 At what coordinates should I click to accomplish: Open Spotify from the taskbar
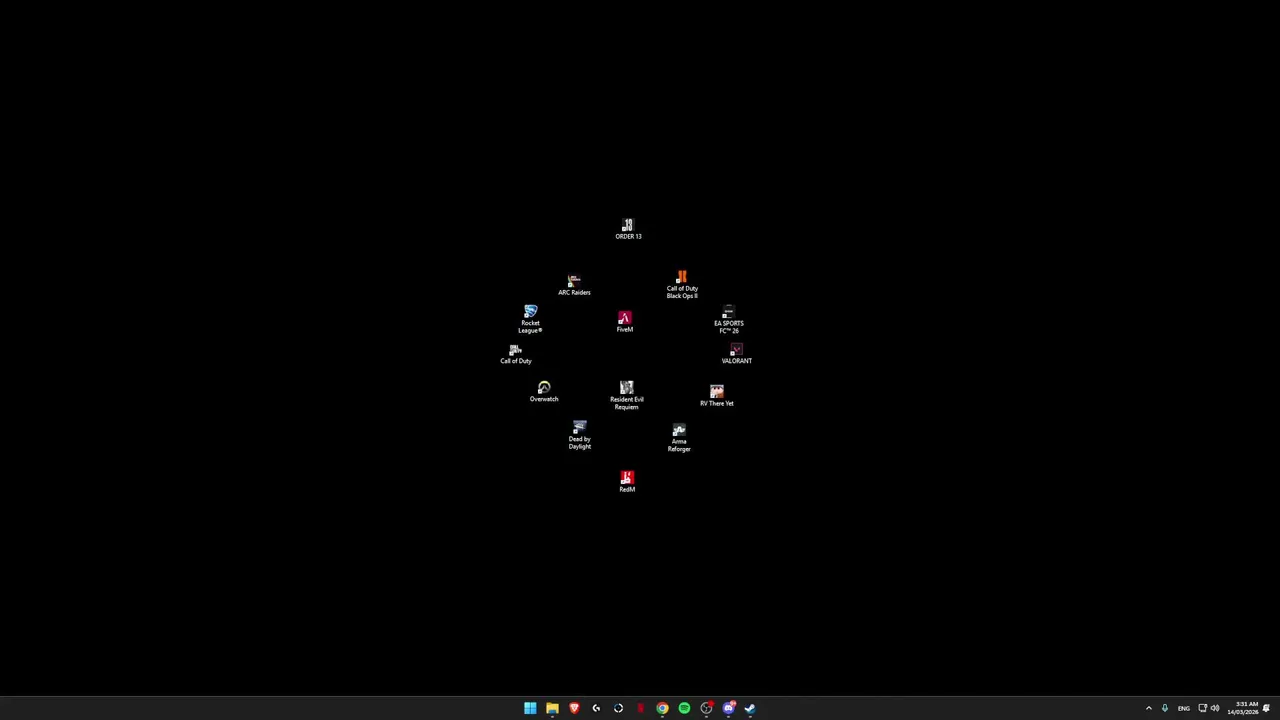click(x=684, y=708)
